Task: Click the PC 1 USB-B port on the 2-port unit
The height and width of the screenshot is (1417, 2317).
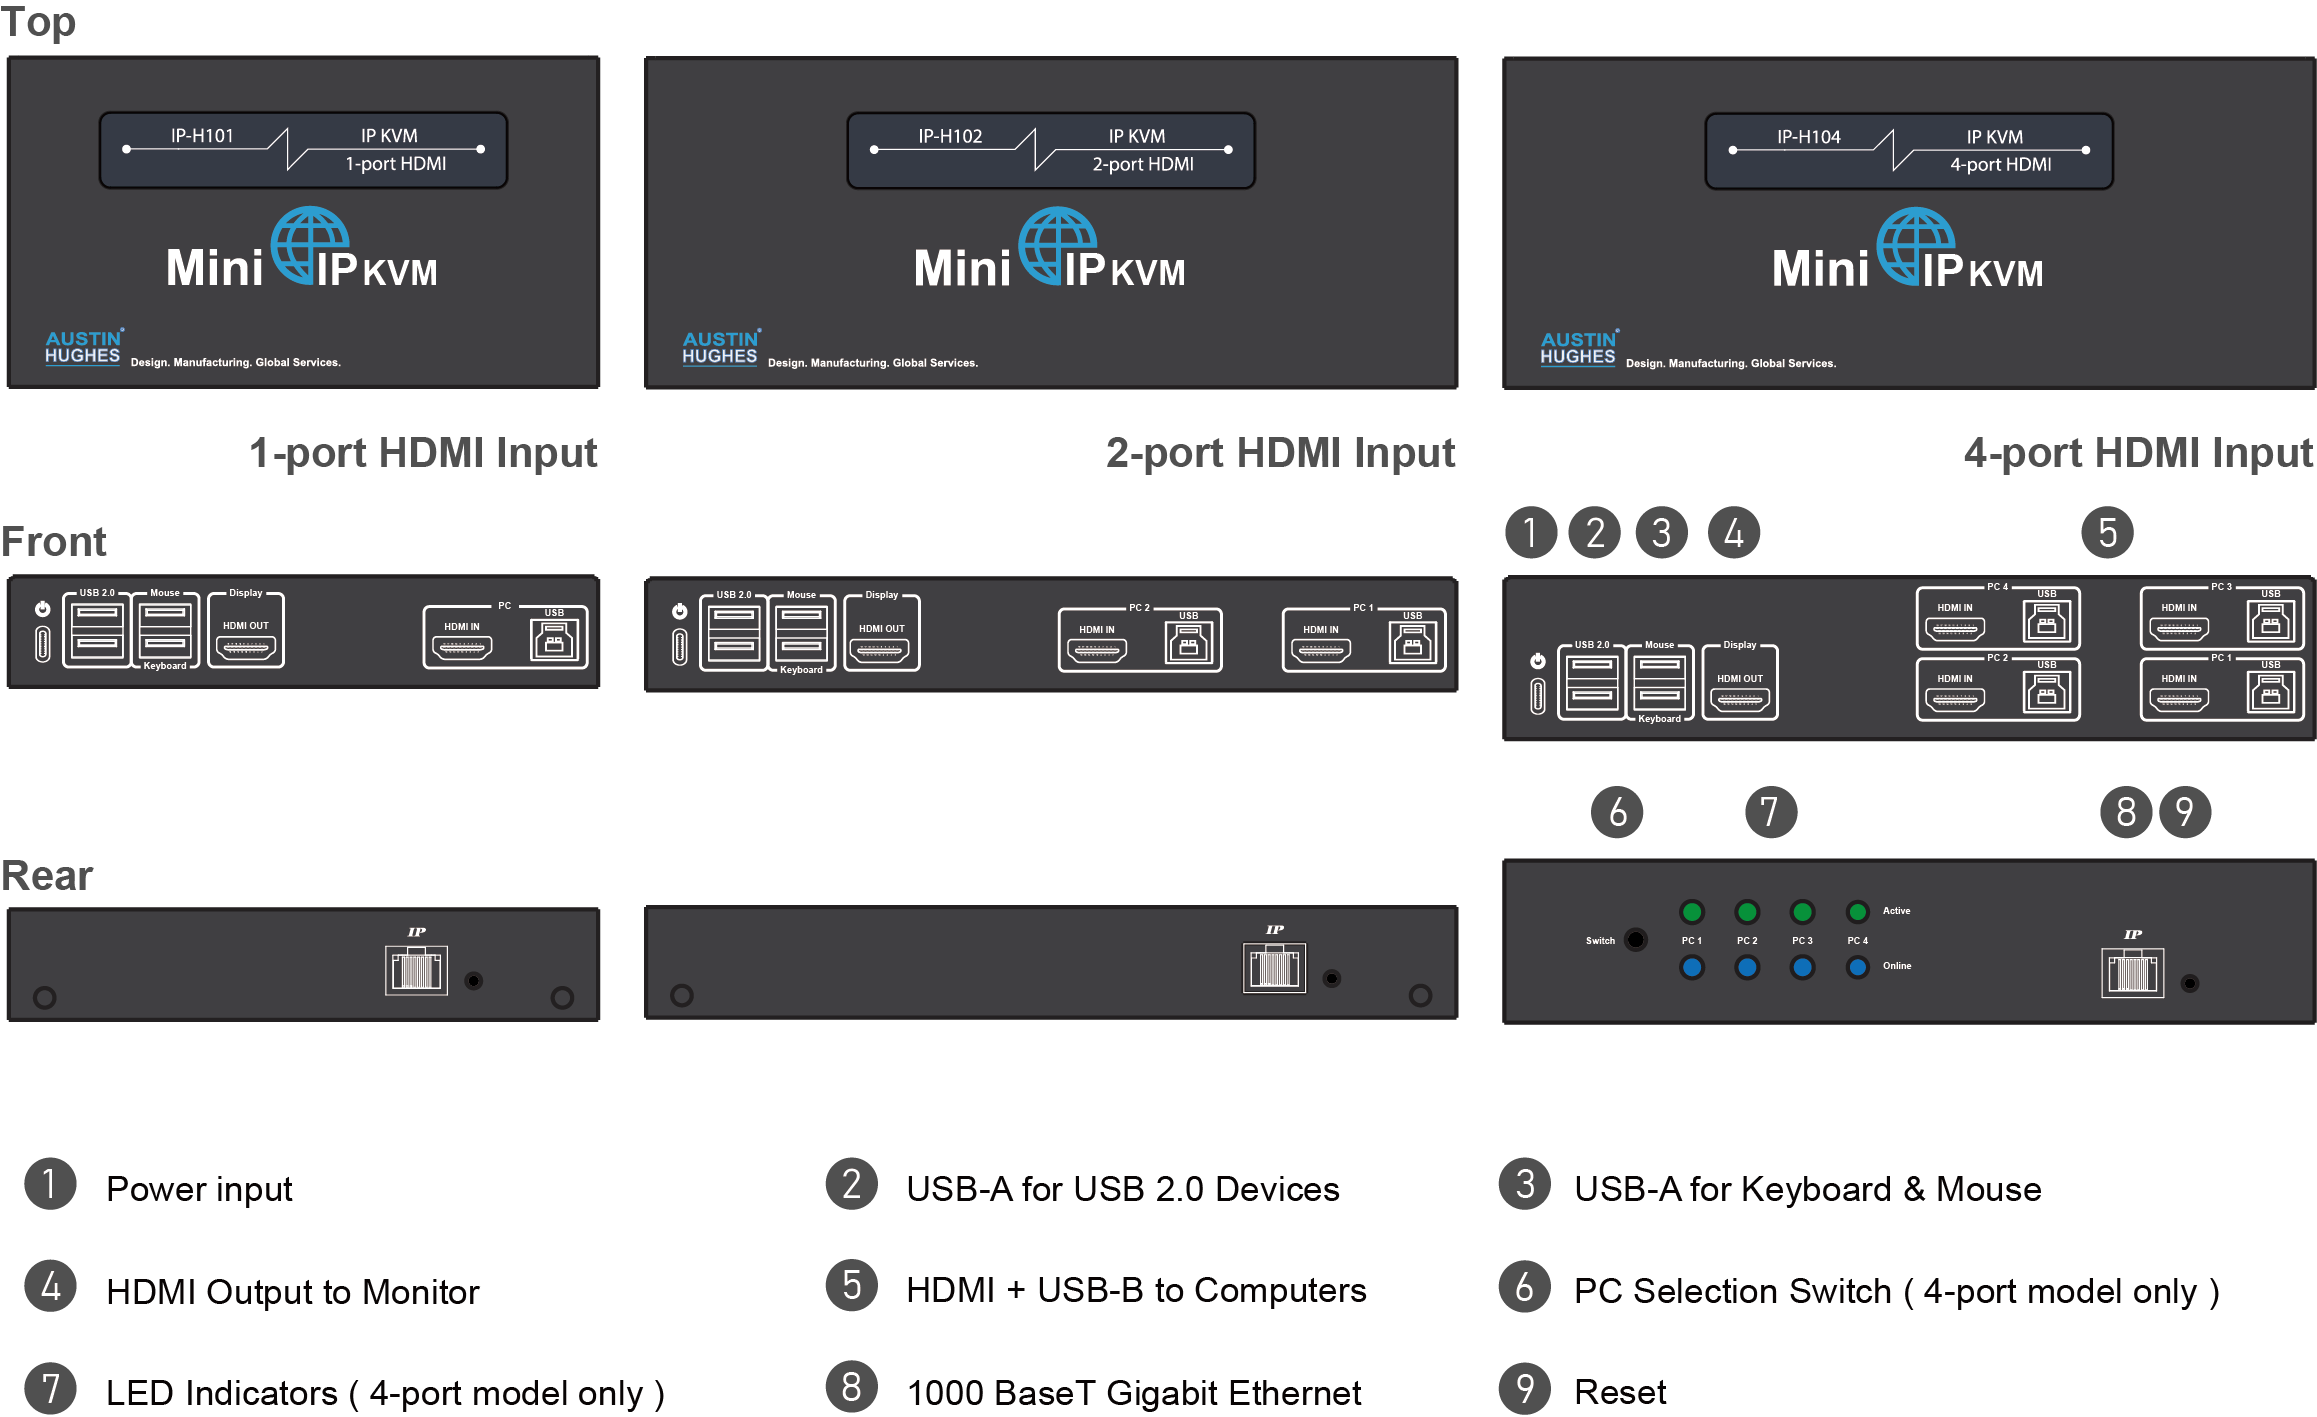Action: point(1412,642)
